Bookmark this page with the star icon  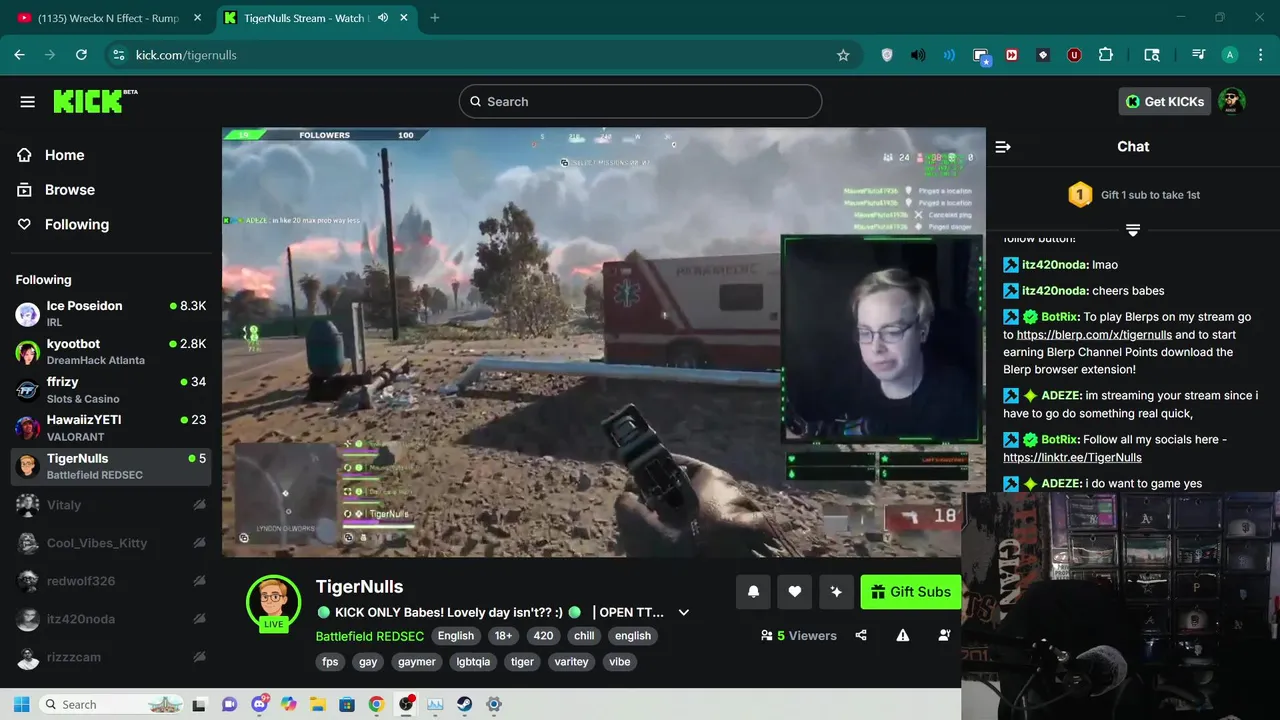843,55
